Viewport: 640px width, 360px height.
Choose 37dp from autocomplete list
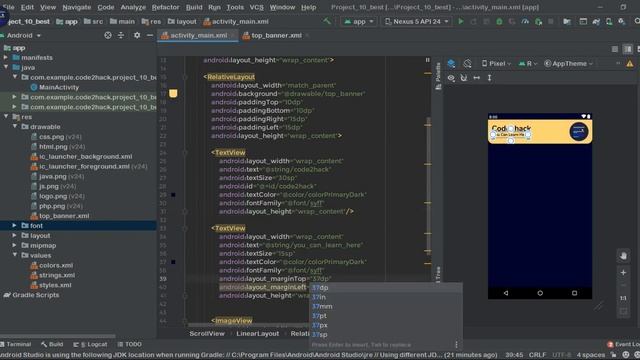pyautogui.click(x=386, y=287)
